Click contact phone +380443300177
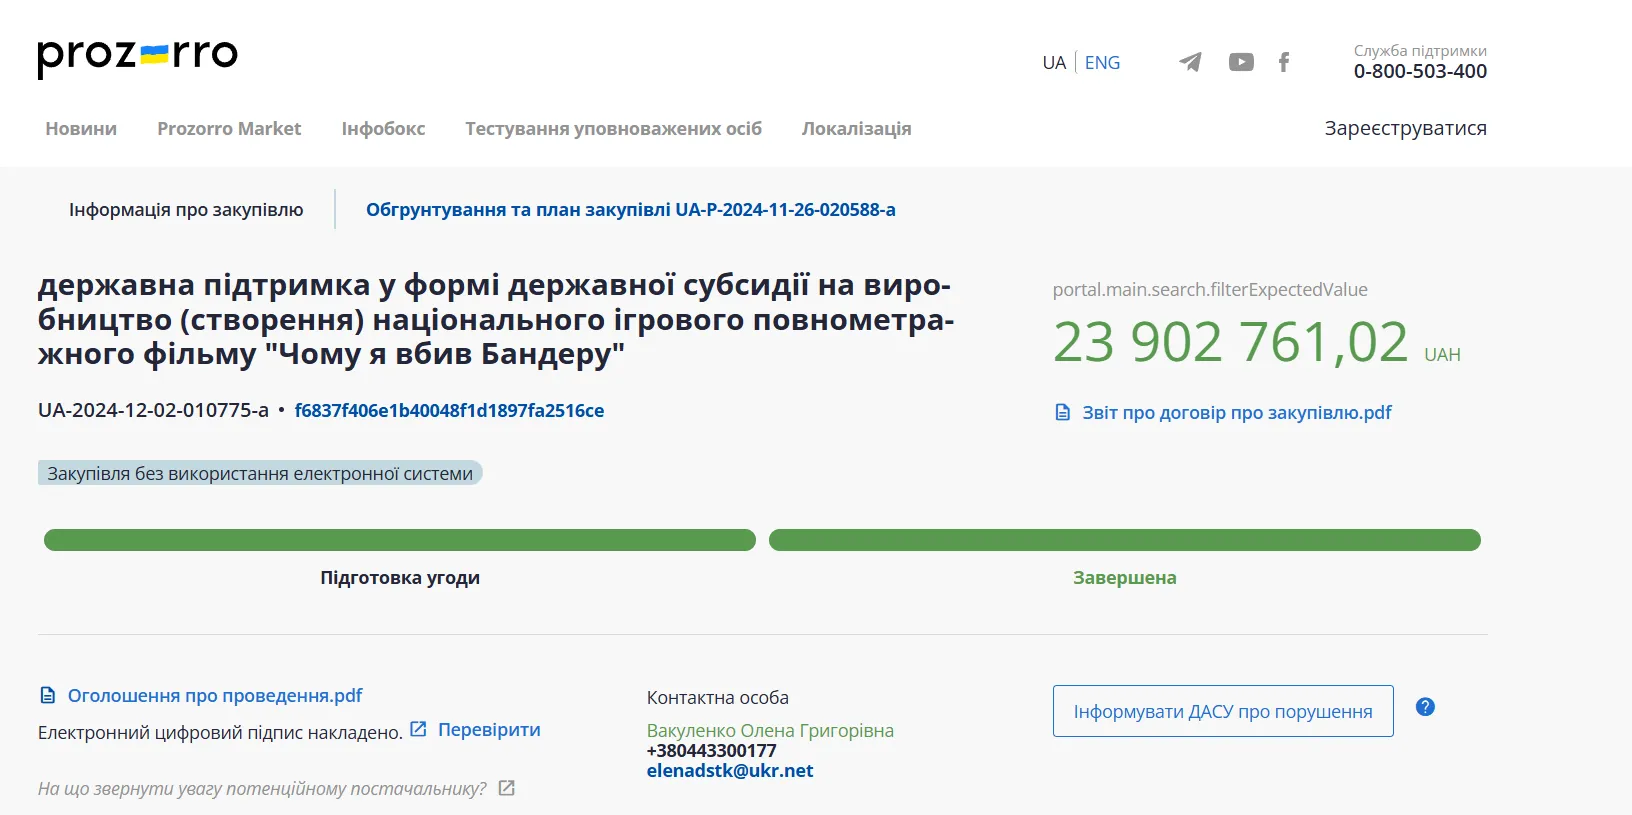Screen dimensions: 1632x815 click(x=711, y=750)
